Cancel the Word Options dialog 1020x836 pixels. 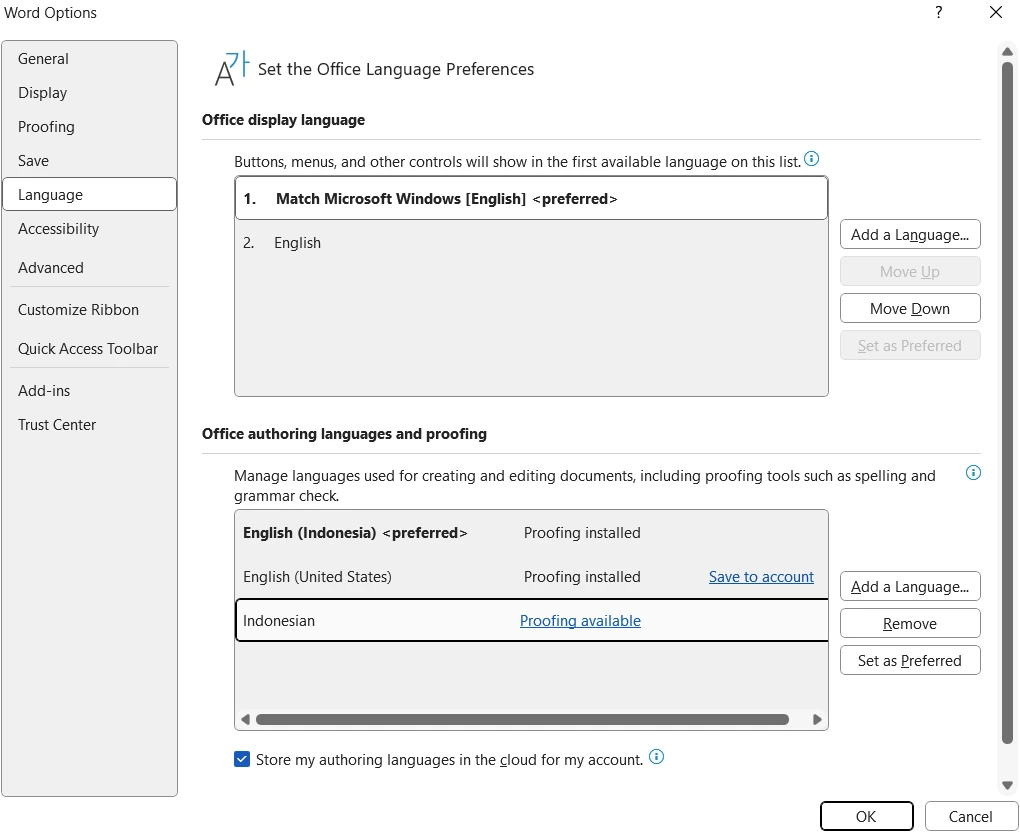click(970, 816)
